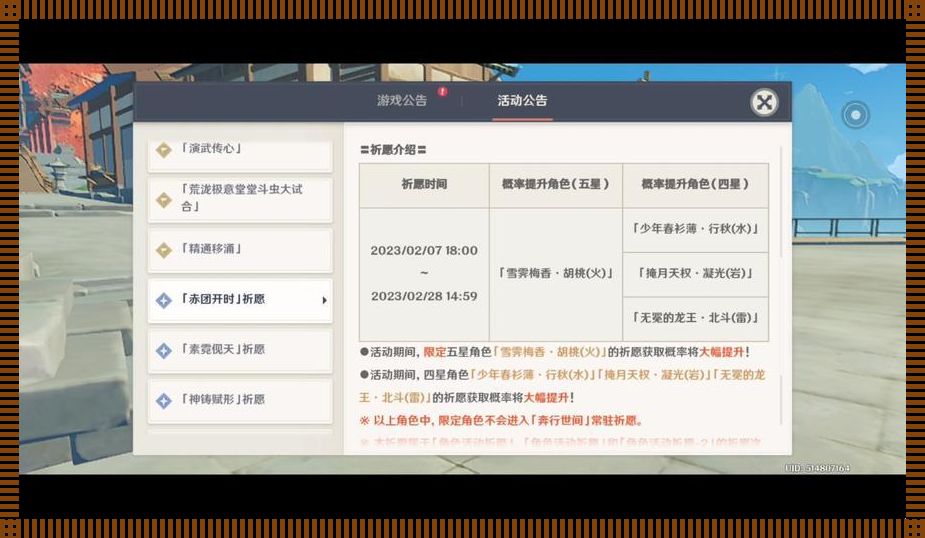The height and width of the screenshot is (538, 925).
Task: Click「掩月天权·凝光(岩)」table cell
Action: [695, 273]
